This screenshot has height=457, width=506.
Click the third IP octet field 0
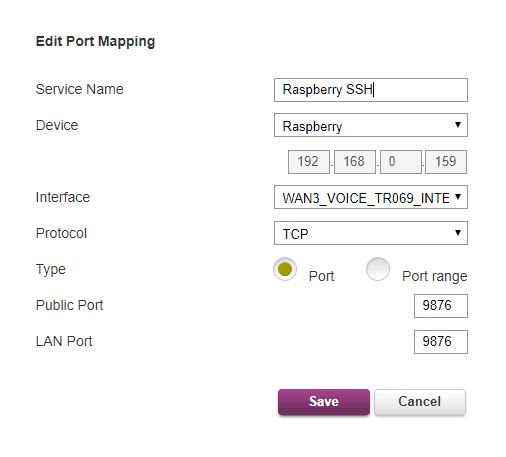[x=401, y=162]
